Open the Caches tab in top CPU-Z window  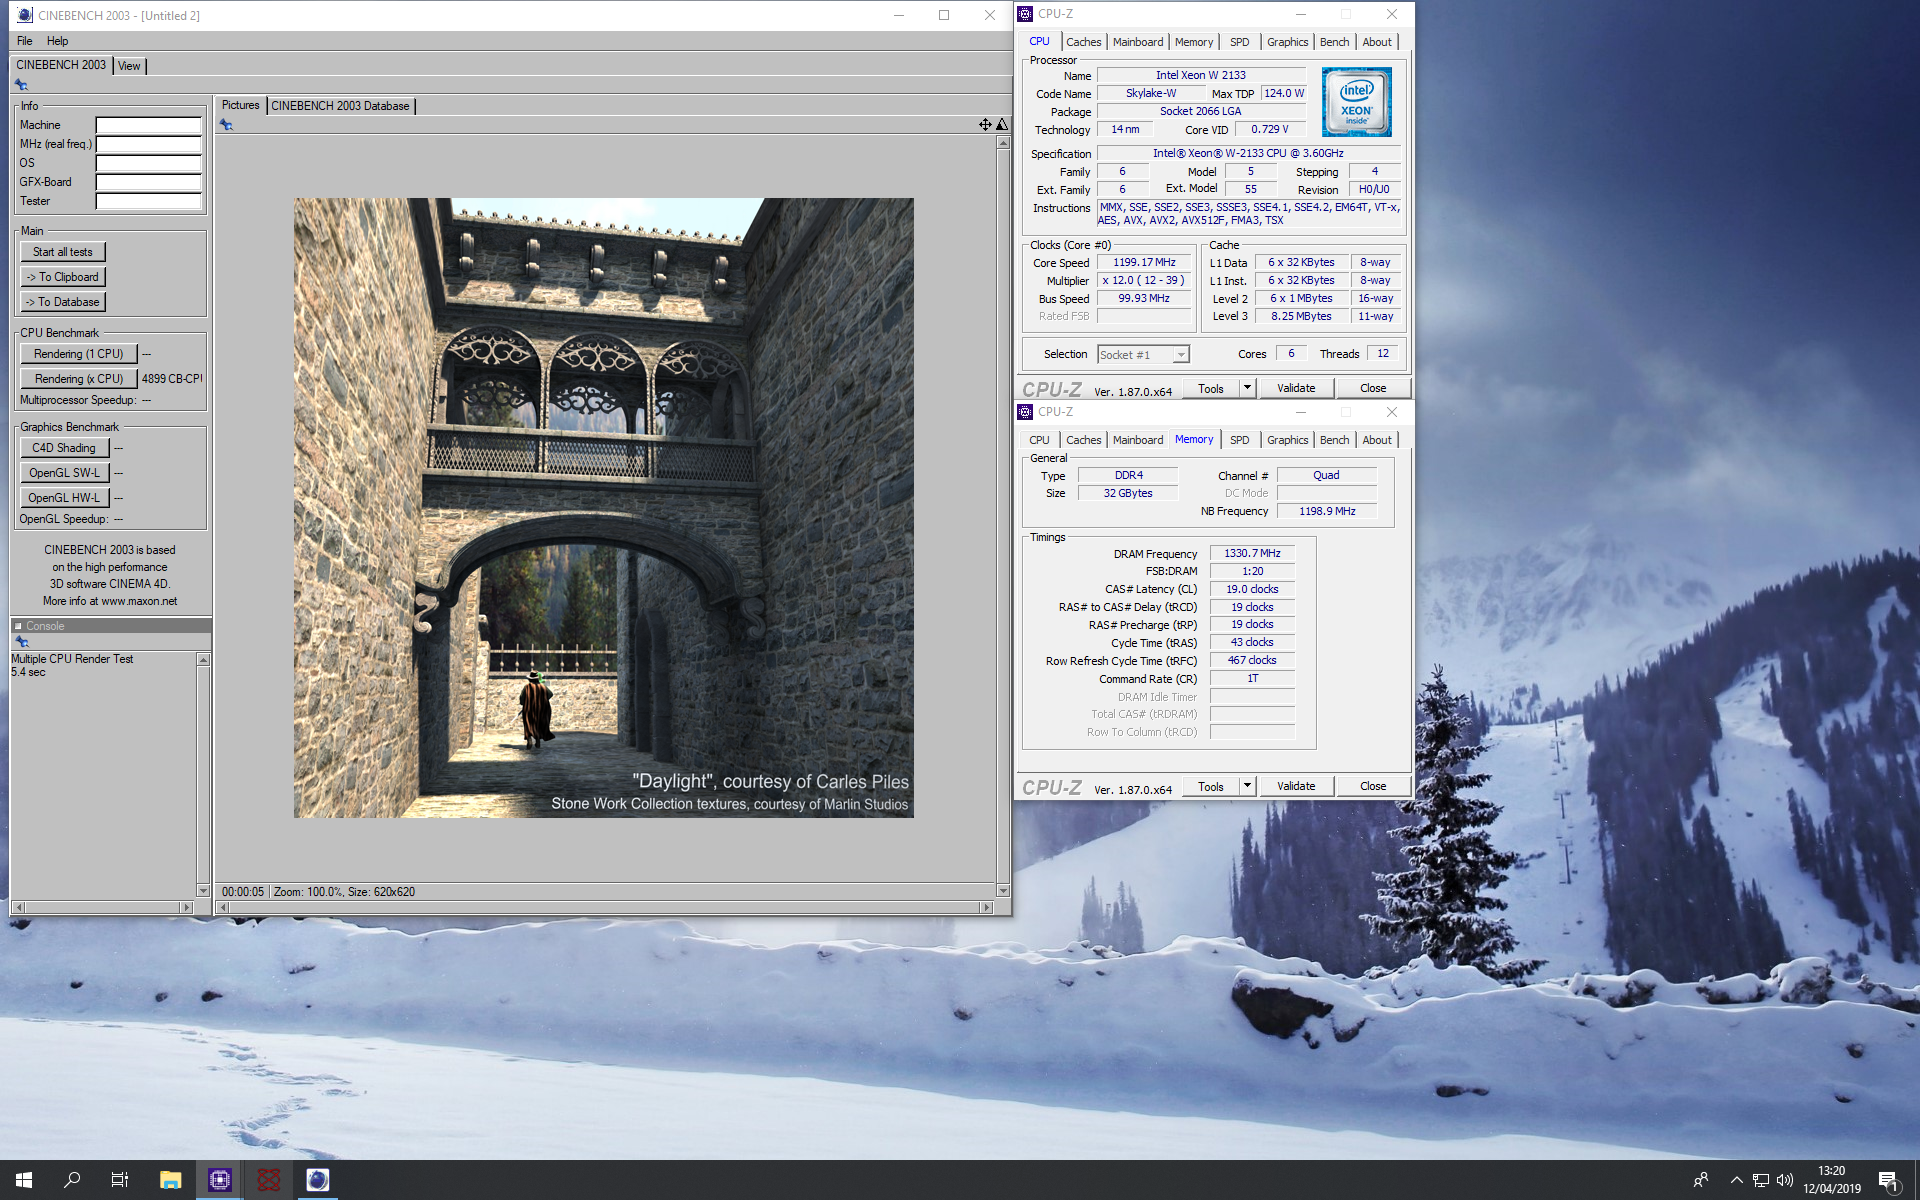click(1083, 42)
